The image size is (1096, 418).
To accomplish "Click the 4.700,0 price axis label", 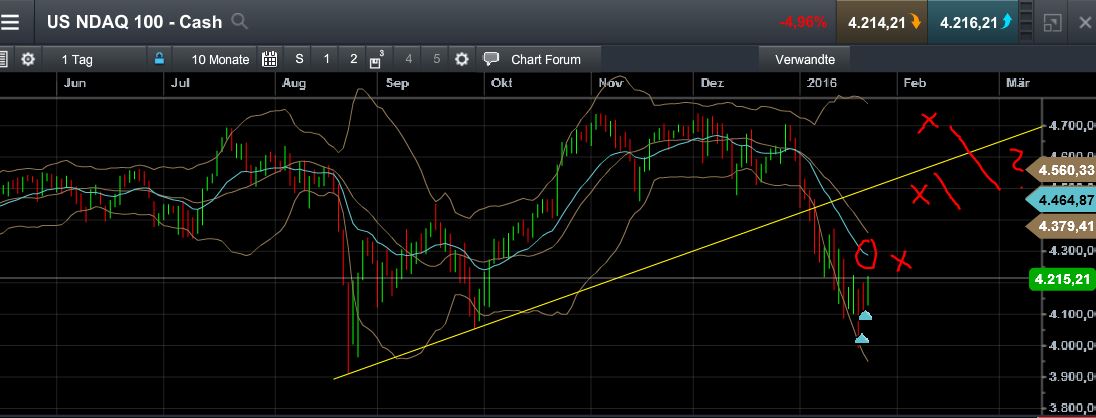I will [1071, 127].
